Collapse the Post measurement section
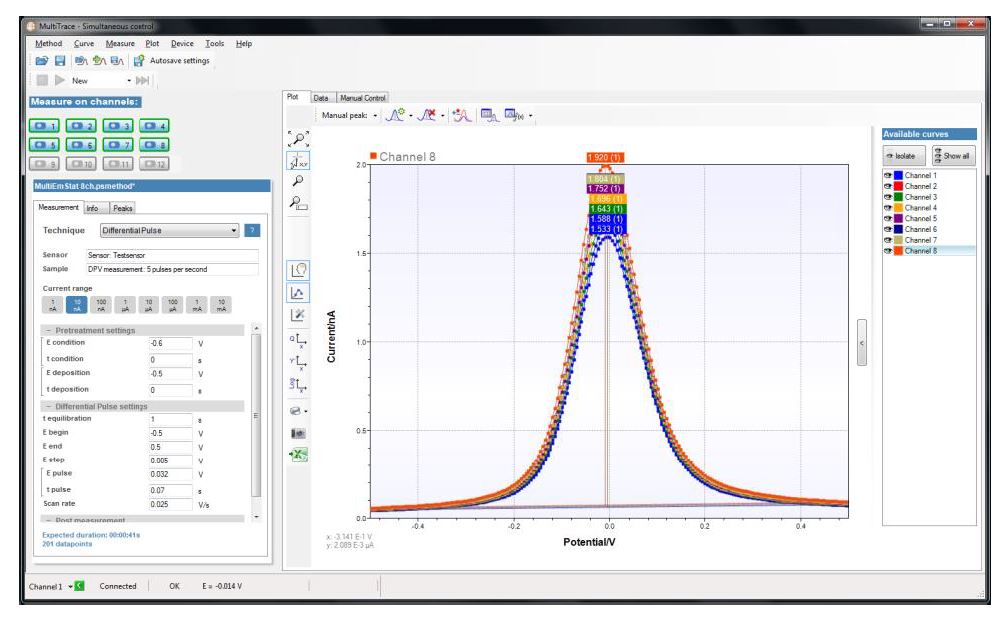Image resolution: width=1007 pixels, height=620 pixels. tap(48, 520)
